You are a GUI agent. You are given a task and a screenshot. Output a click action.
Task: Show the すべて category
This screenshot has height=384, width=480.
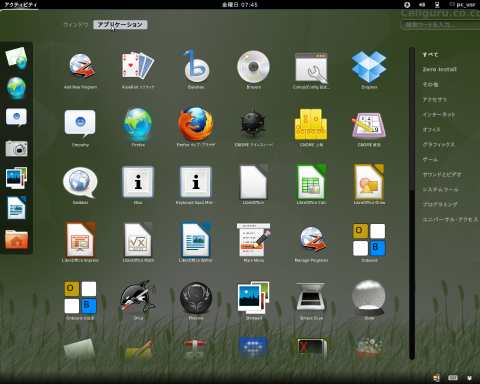pos(430,54)
